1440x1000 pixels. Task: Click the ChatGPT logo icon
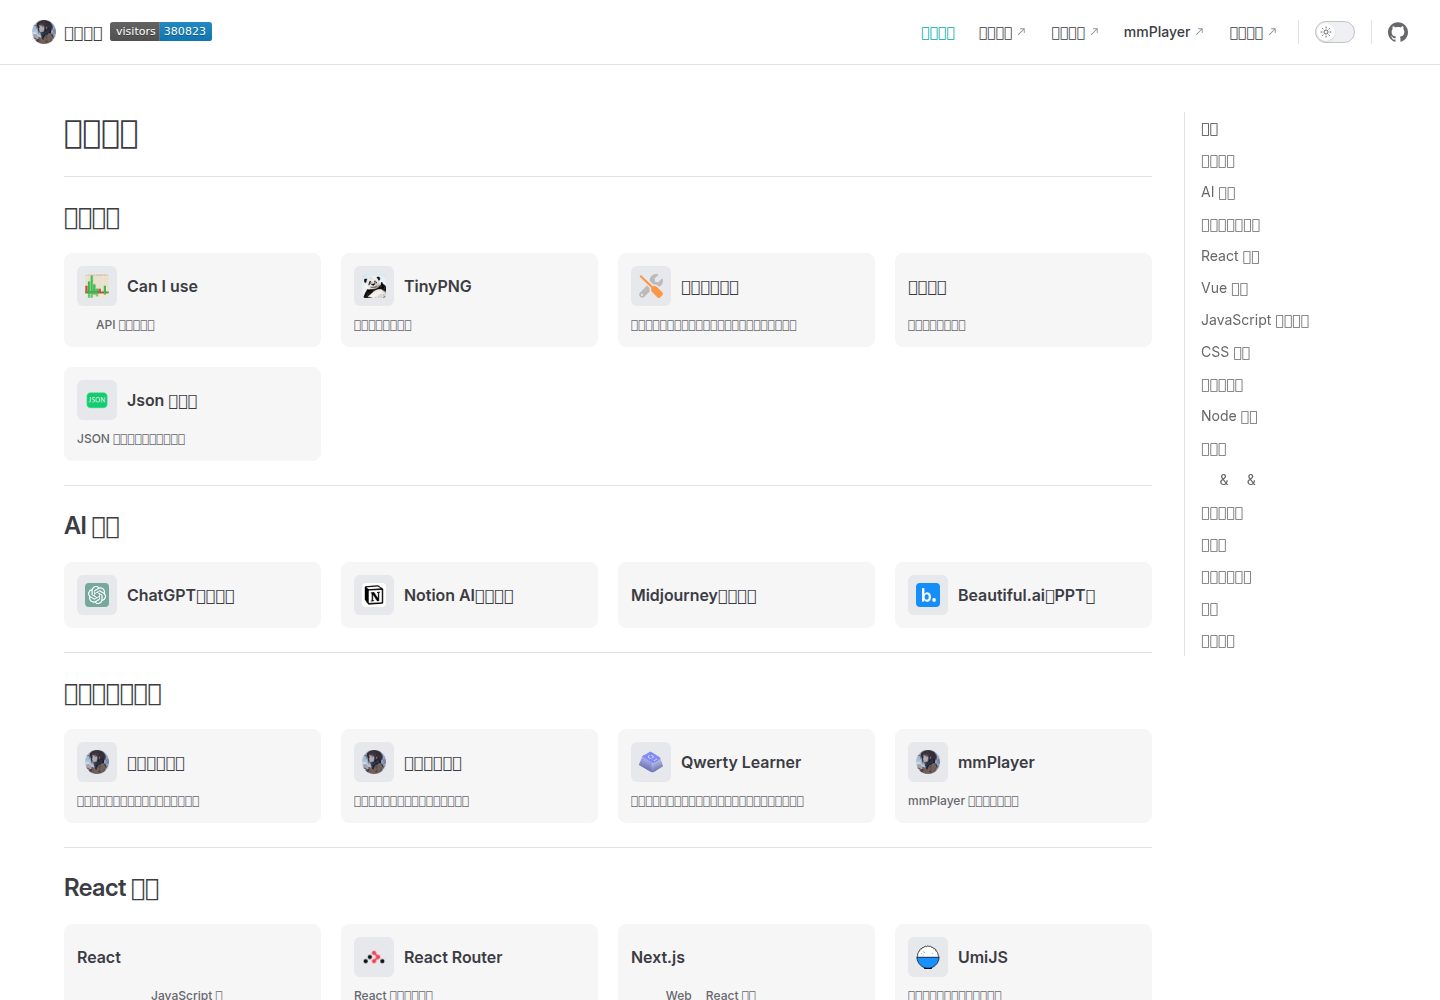coord(97,595)
